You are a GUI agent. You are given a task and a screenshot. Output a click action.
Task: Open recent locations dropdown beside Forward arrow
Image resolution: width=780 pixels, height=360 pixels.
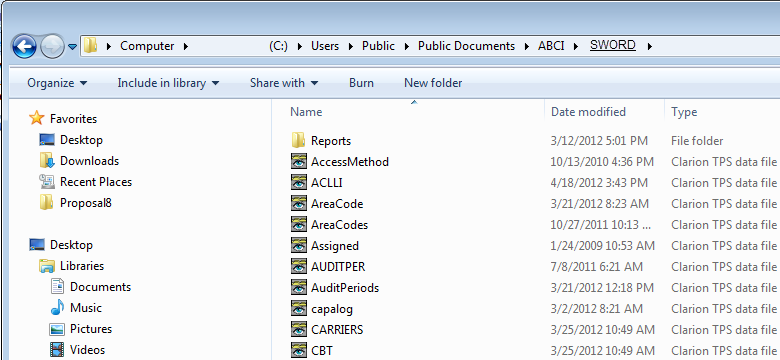pos(73,47)
